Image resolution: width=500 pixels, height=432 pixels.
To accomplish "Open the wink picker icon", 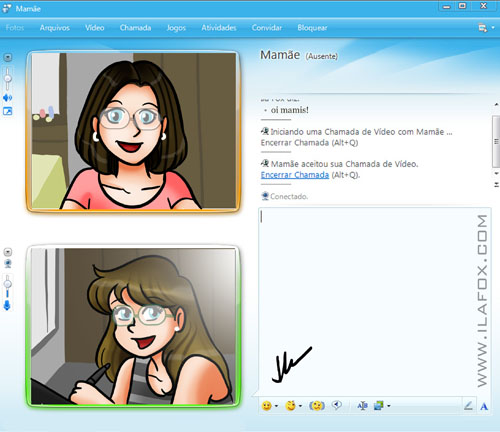I will [290, 405].
